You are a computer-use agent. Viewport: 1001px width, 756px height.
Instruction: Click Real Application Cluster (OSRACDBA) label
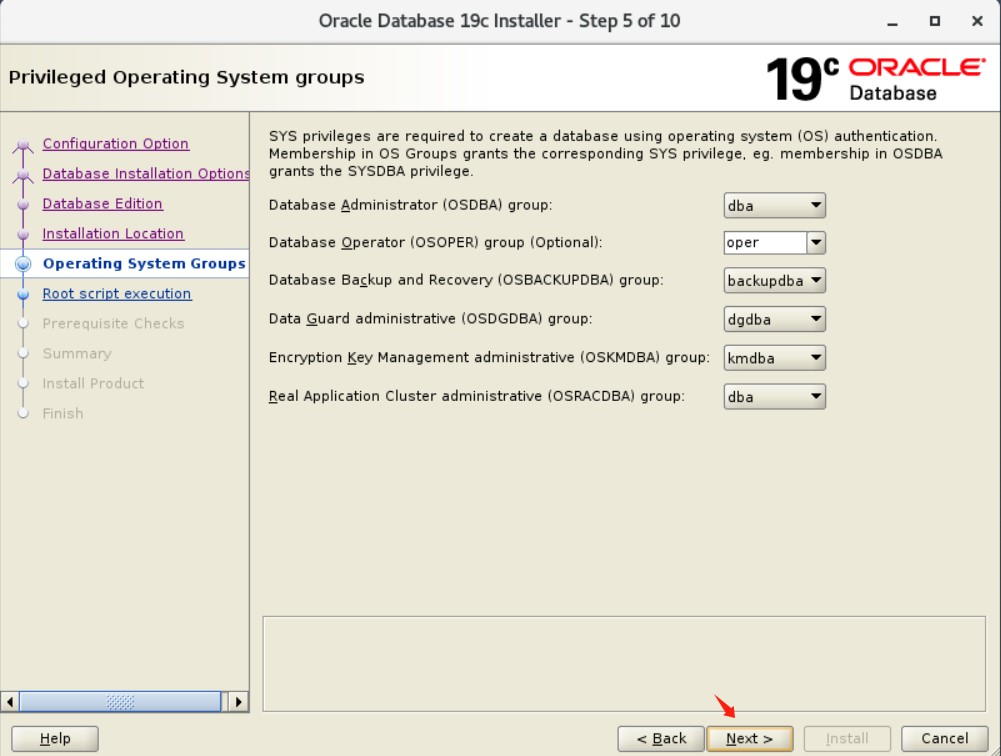[476, 396]
